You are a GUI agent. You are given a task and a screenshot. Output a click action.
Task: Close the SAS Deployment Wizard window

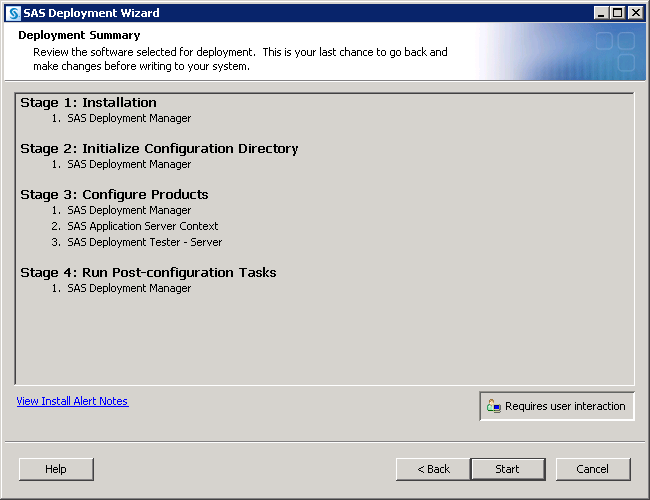634,13
